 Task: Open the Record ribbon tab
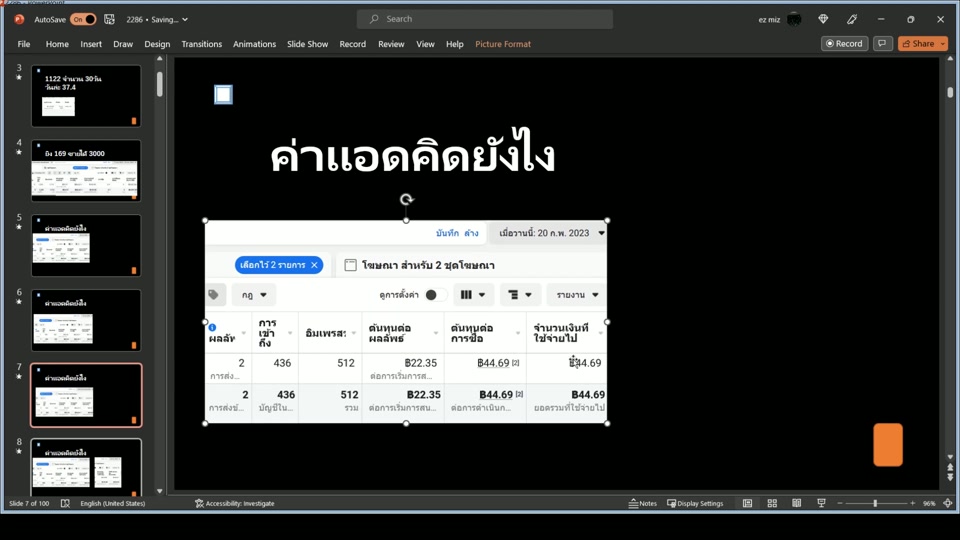coord(353,44)
